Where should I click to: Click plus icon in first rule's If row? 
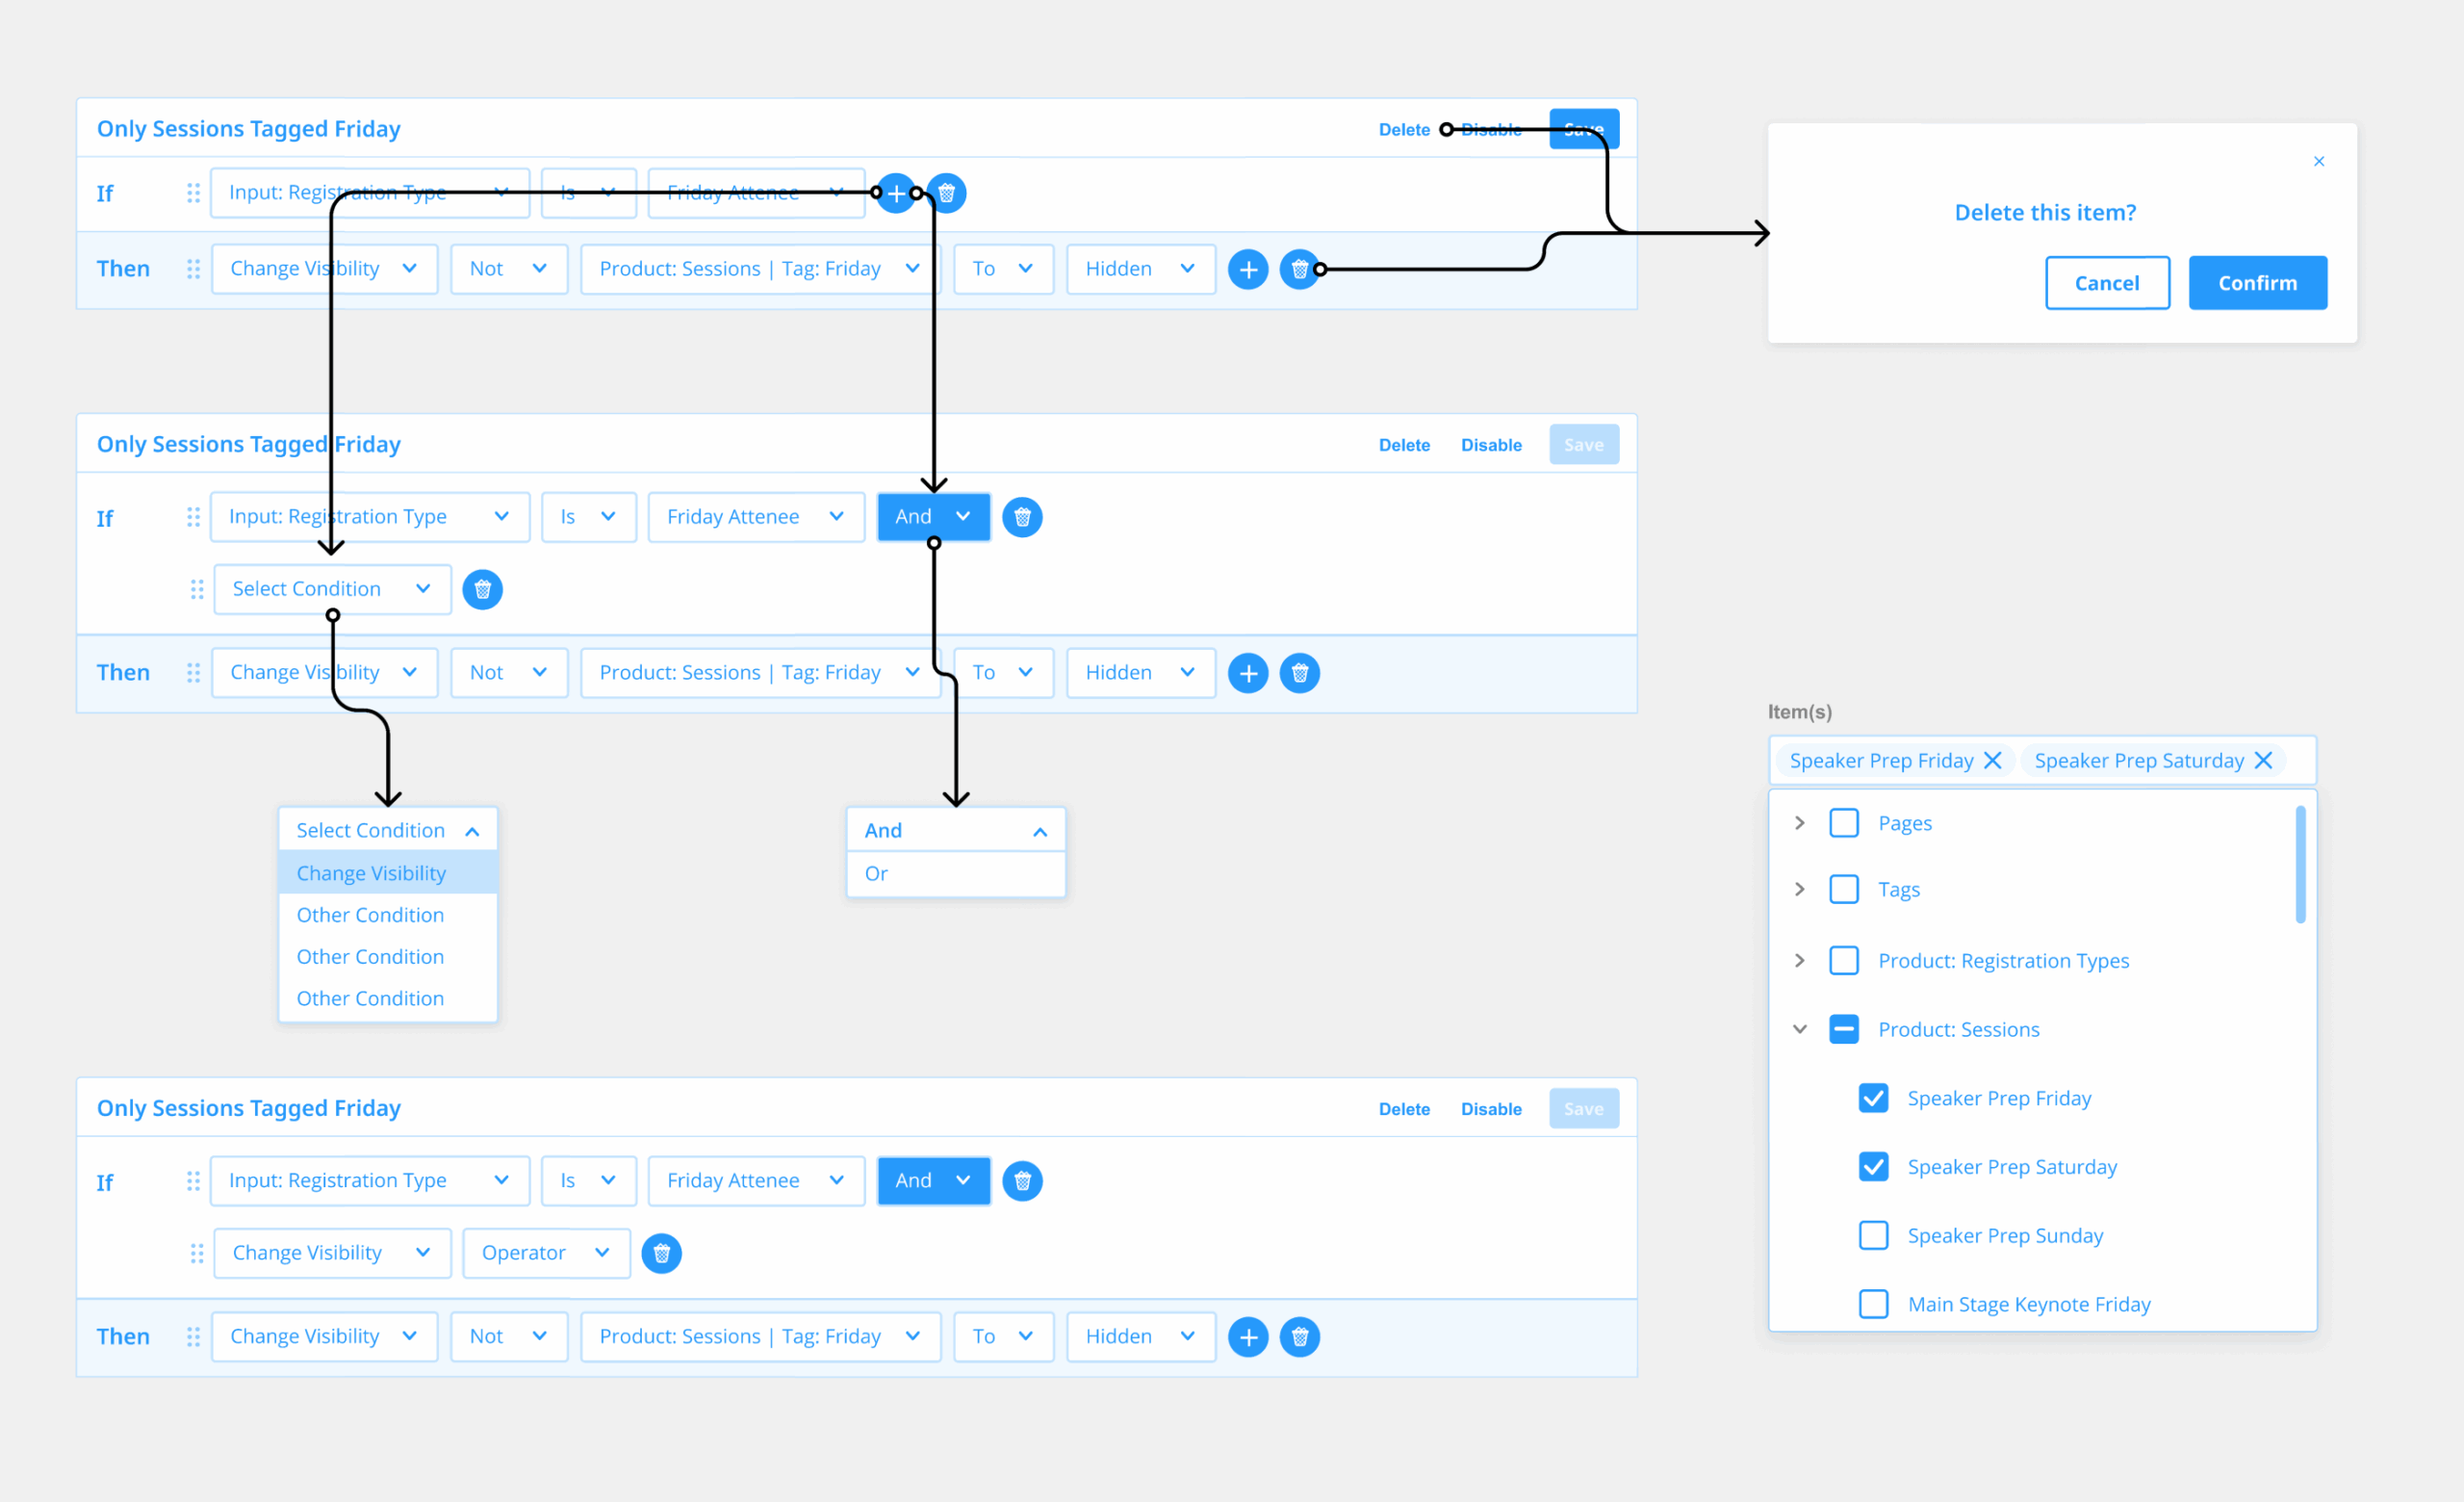pos(896,193)
